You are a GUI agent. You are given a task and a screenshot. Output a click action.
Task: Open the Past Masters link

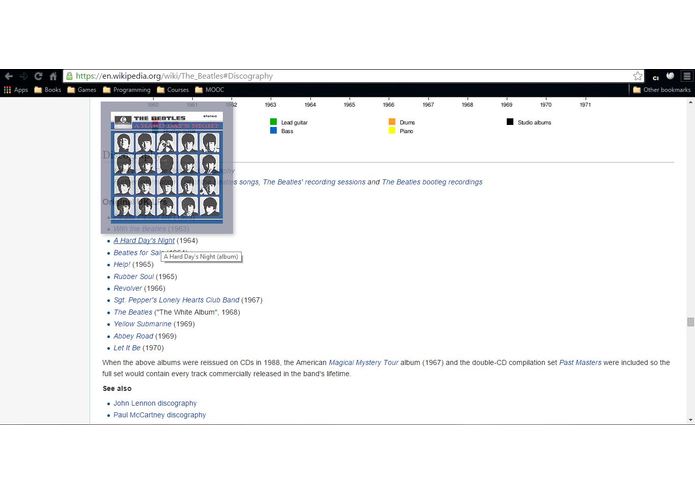[580, 363]
